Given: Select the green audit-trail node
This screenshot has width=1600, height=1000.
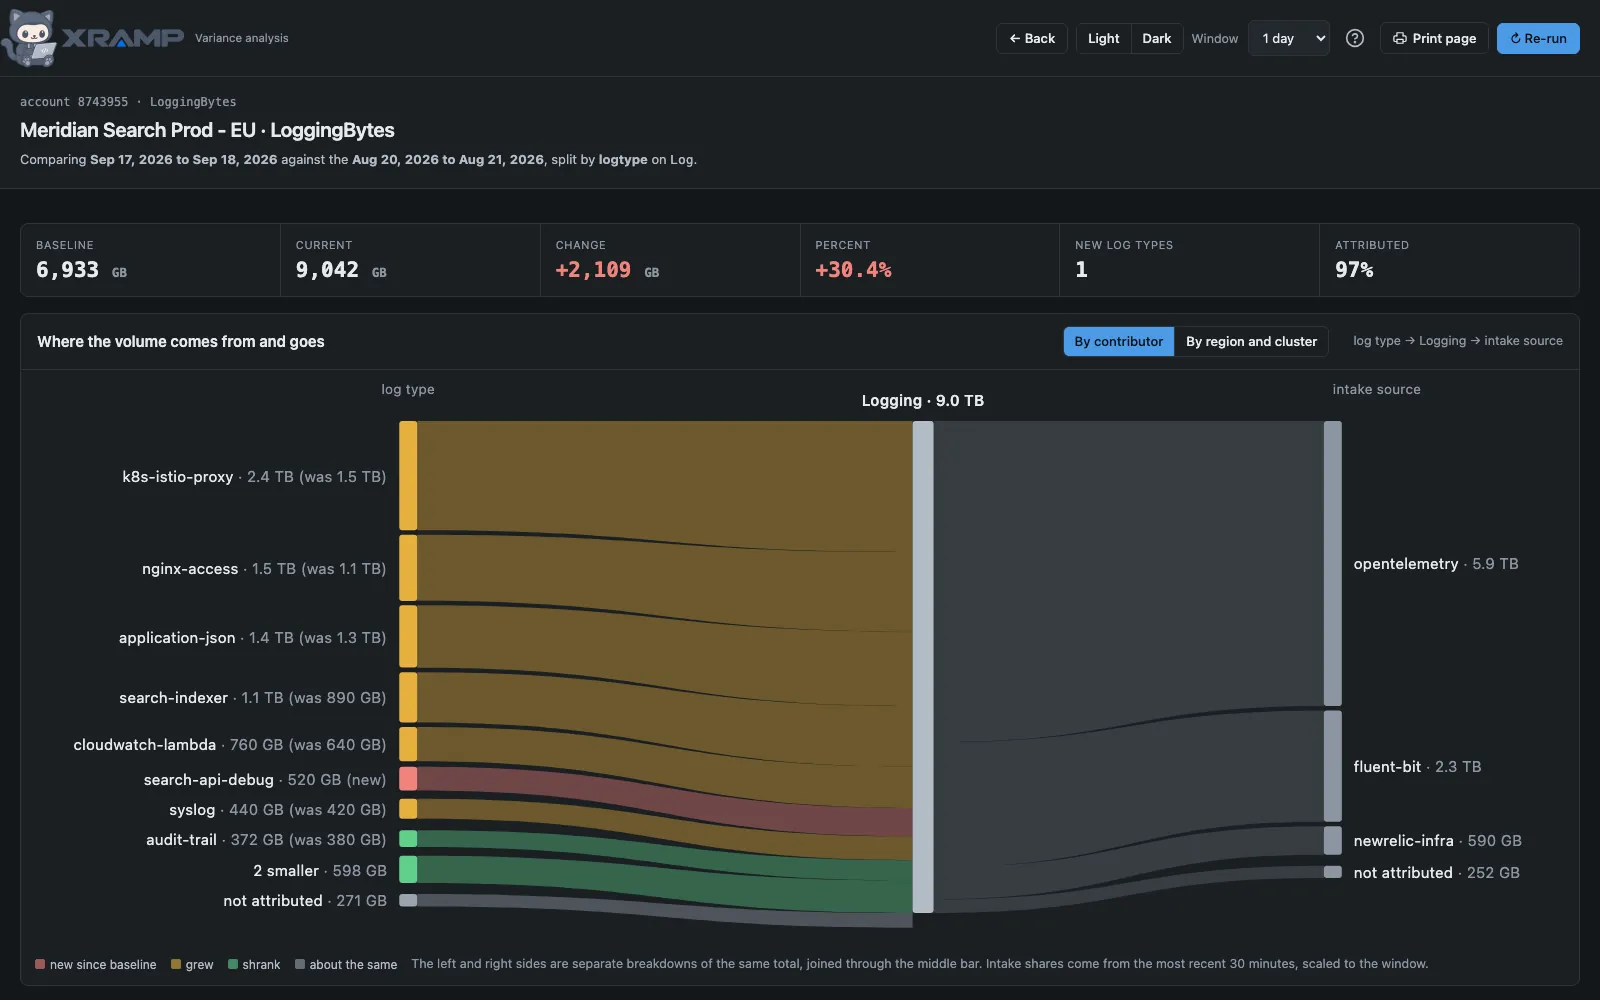Looking at the screenshot, I should [x=408, y=839].
